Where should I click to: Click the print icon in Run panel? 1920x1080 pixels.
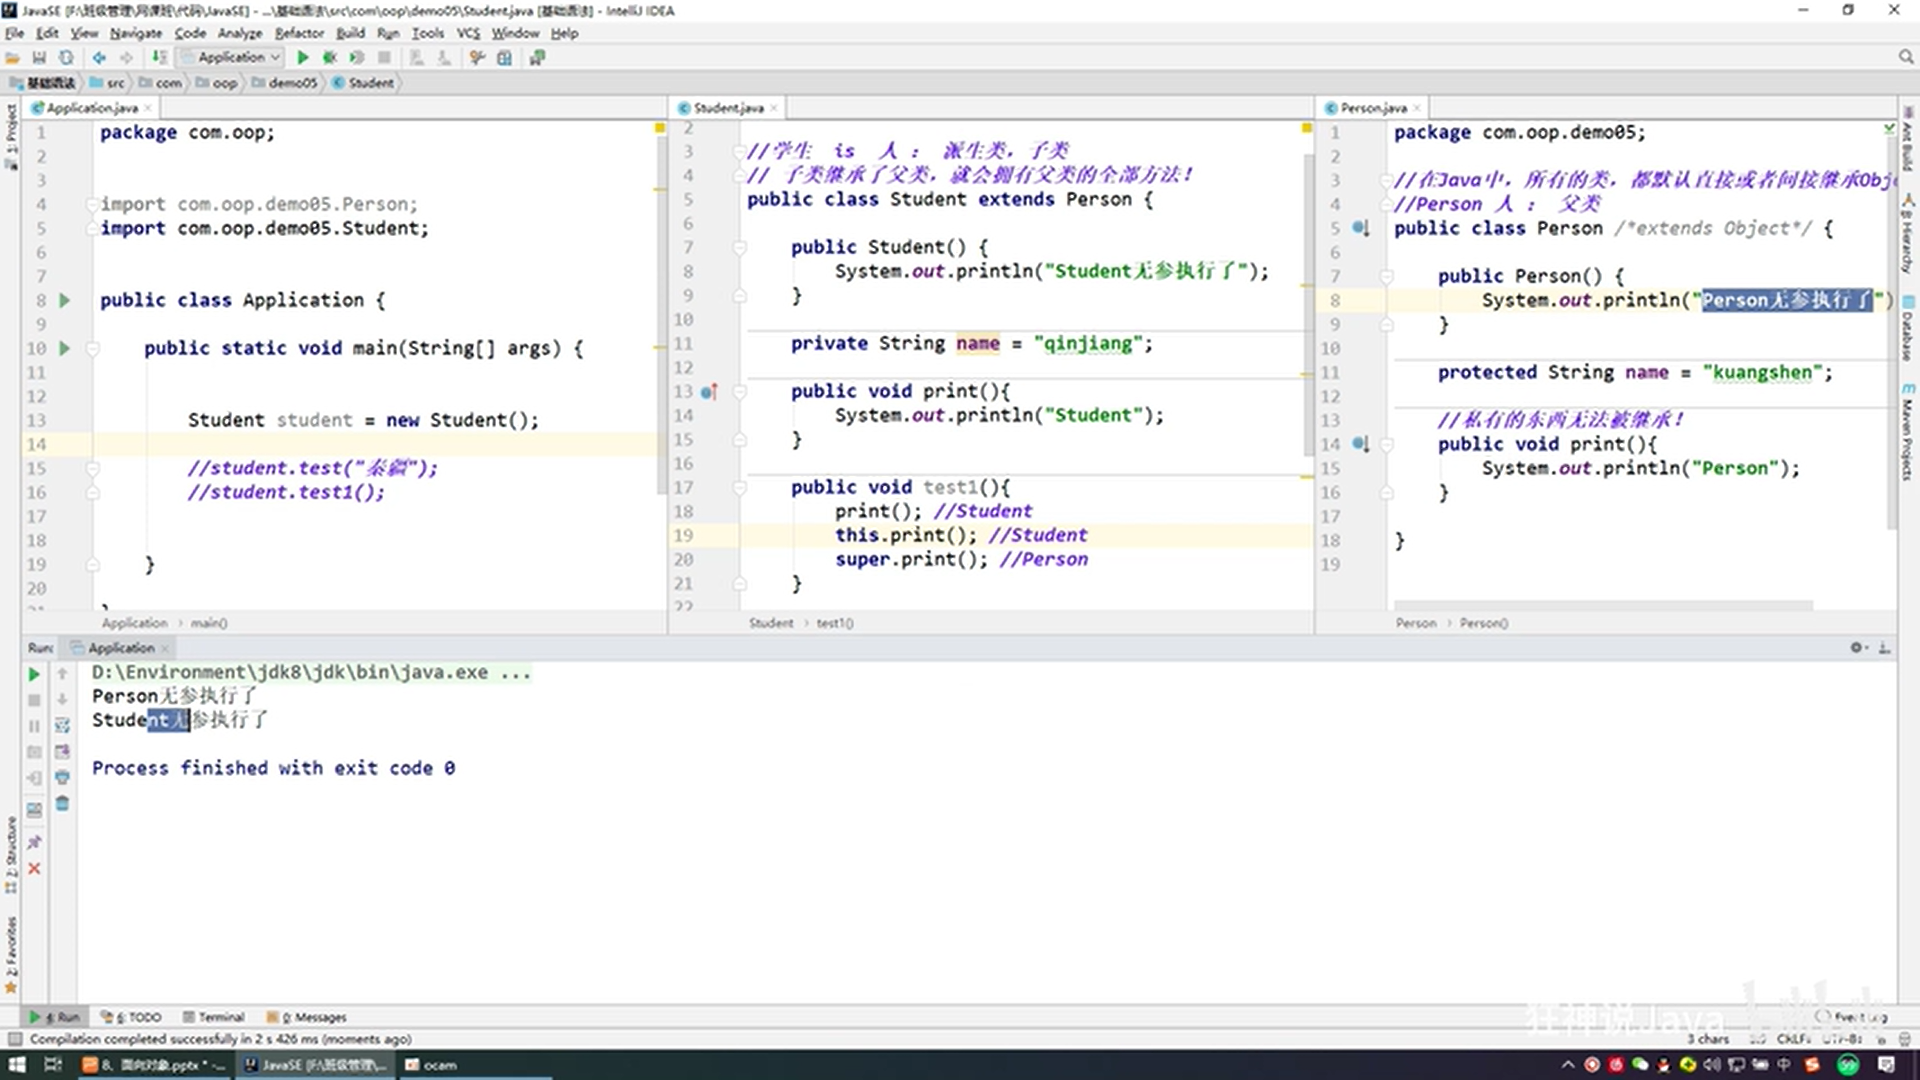[62, 777]
